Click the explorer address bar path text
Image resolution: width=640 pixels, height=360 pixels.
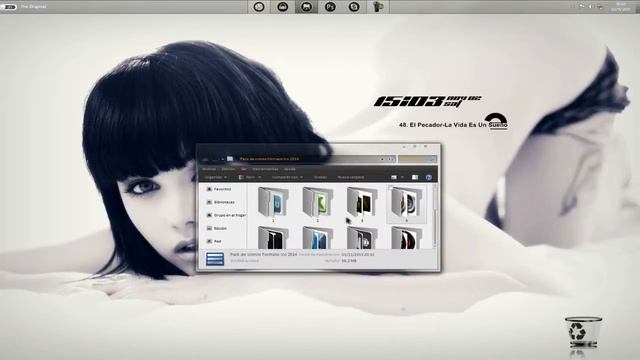pyautogui.click(x=269, y=159)
